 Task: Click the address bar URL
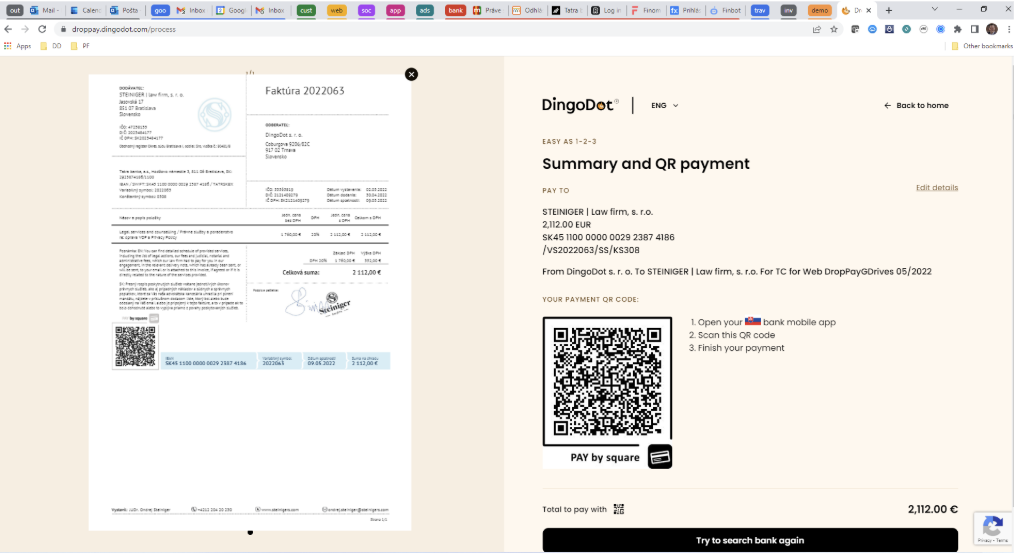click(124, 29)
